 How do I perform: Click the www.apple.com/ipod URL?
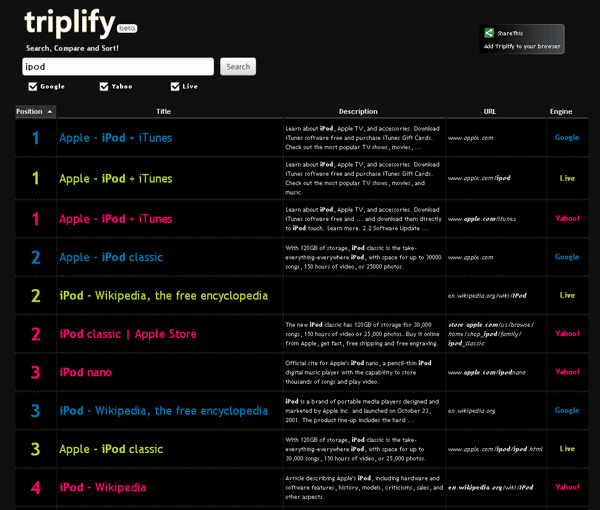point(479,178)
